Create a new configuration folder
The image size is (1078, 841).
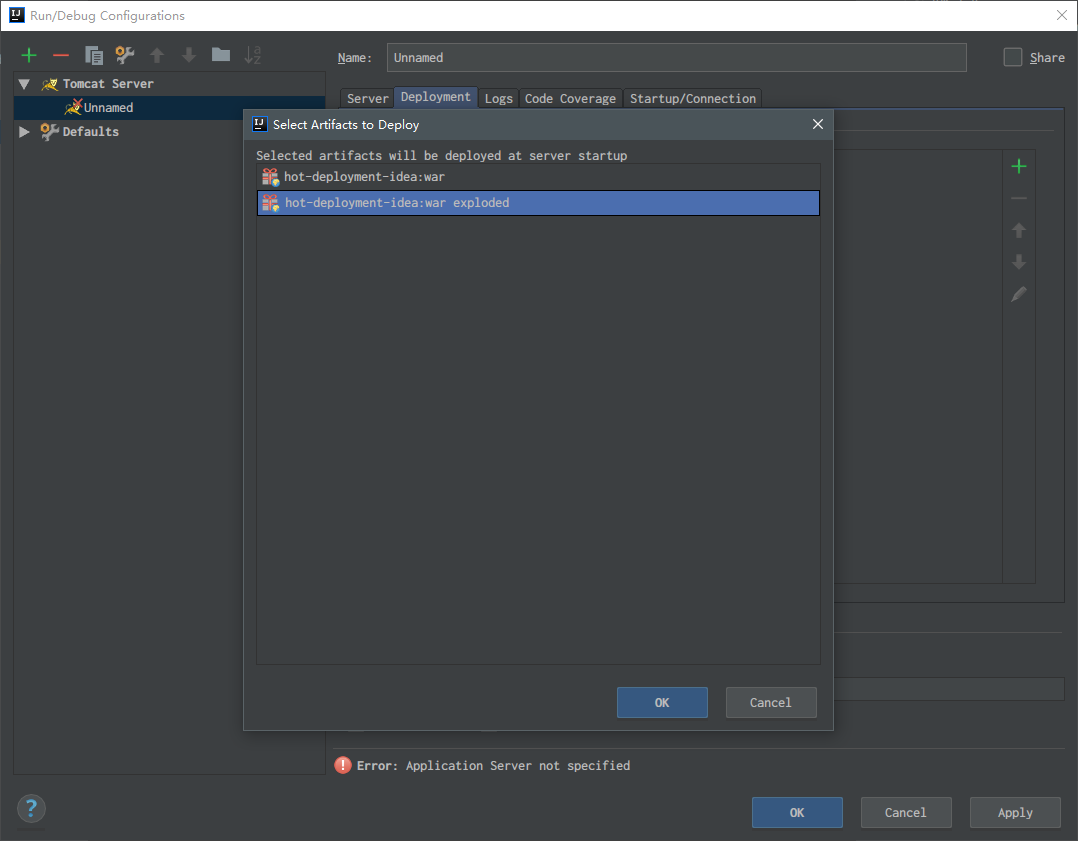221,54
